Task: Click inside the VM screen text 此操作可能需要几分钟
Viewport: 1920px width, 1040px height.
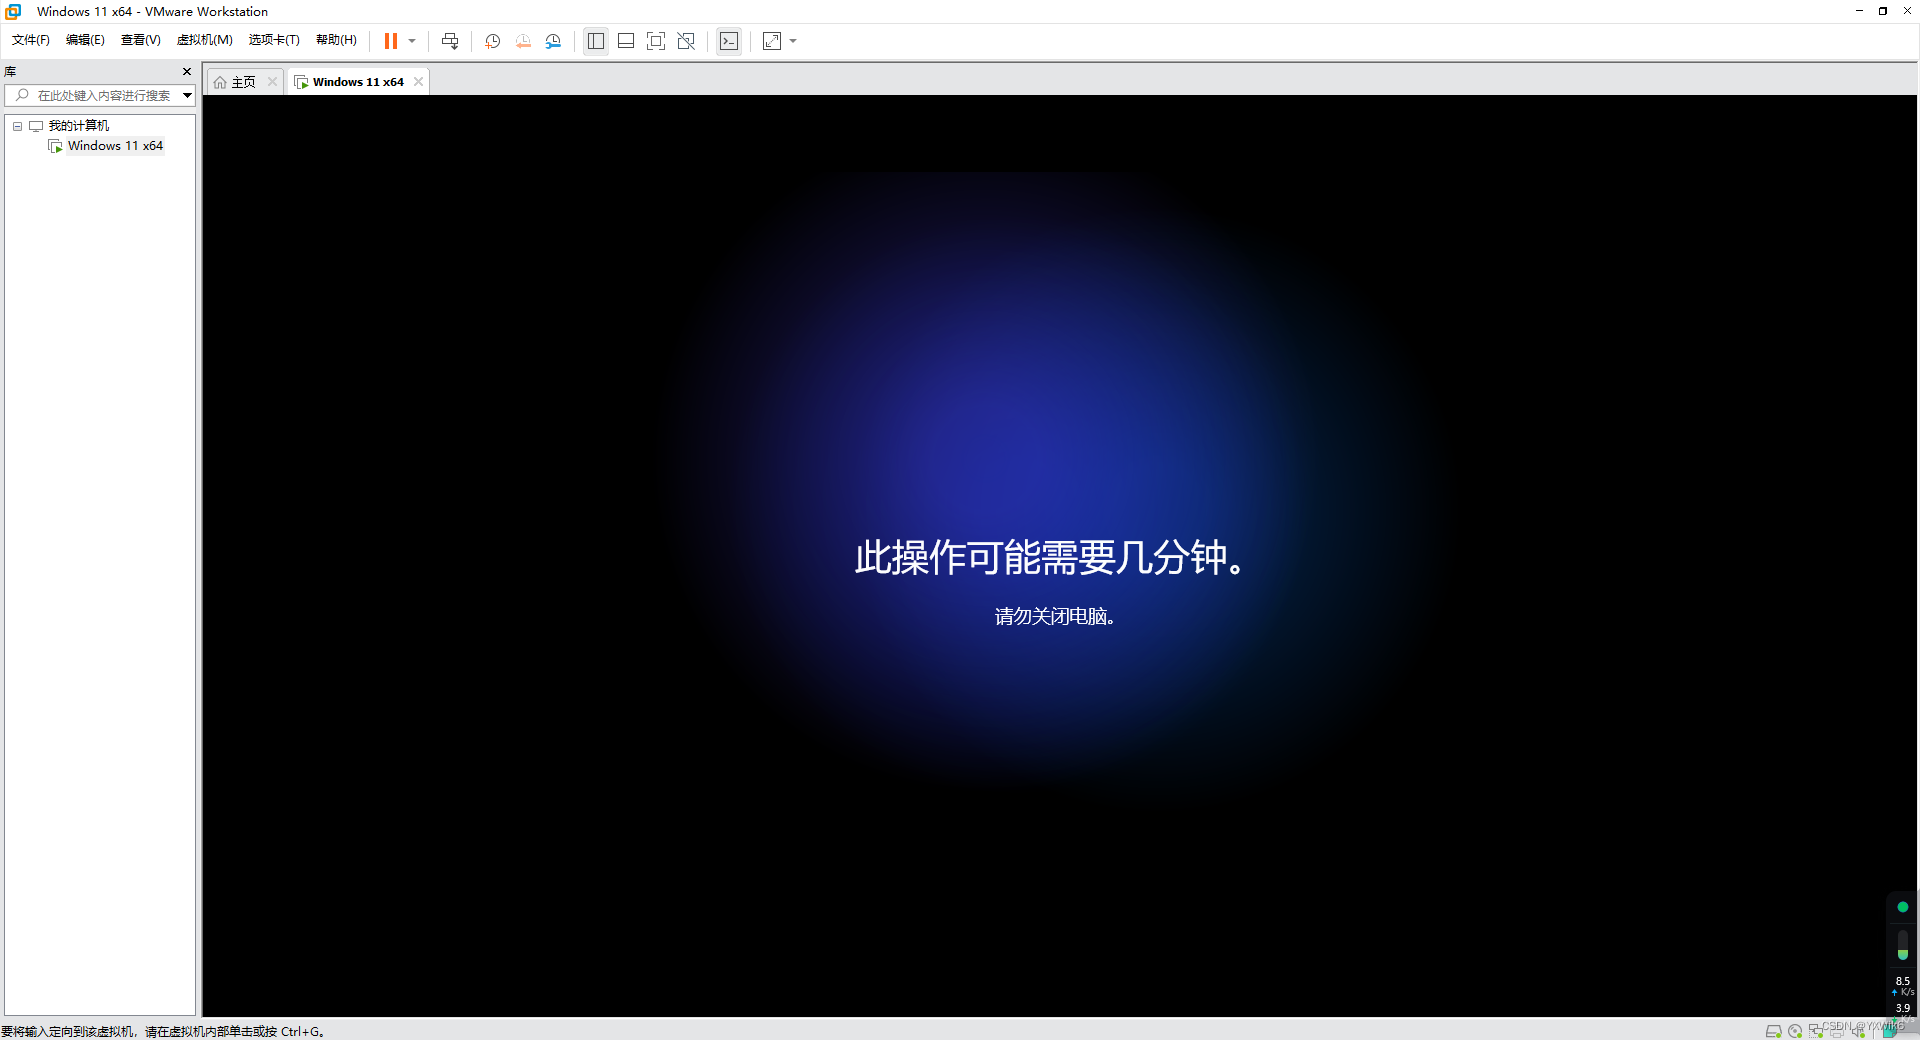Action: [1049, 557]
